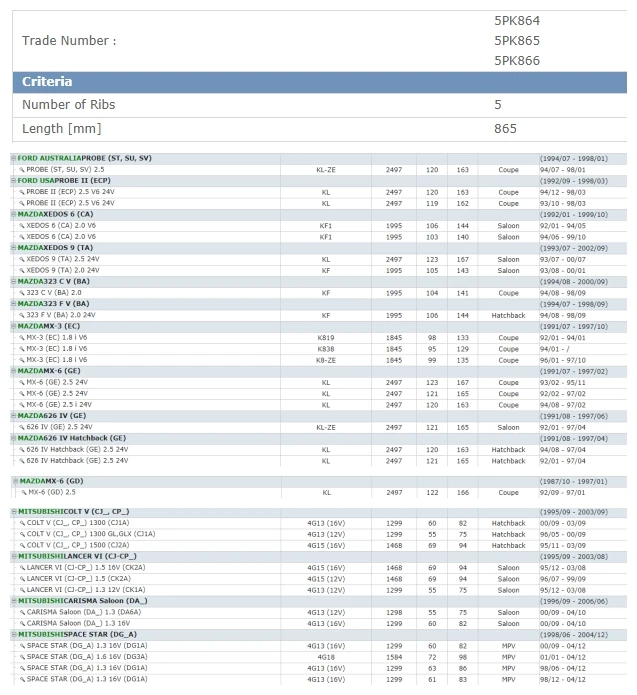Click the date 98/06 - 04/12 in the SPACE STAR row
The width and height of the screenshot is (637, 695).
tap(563, 668)
